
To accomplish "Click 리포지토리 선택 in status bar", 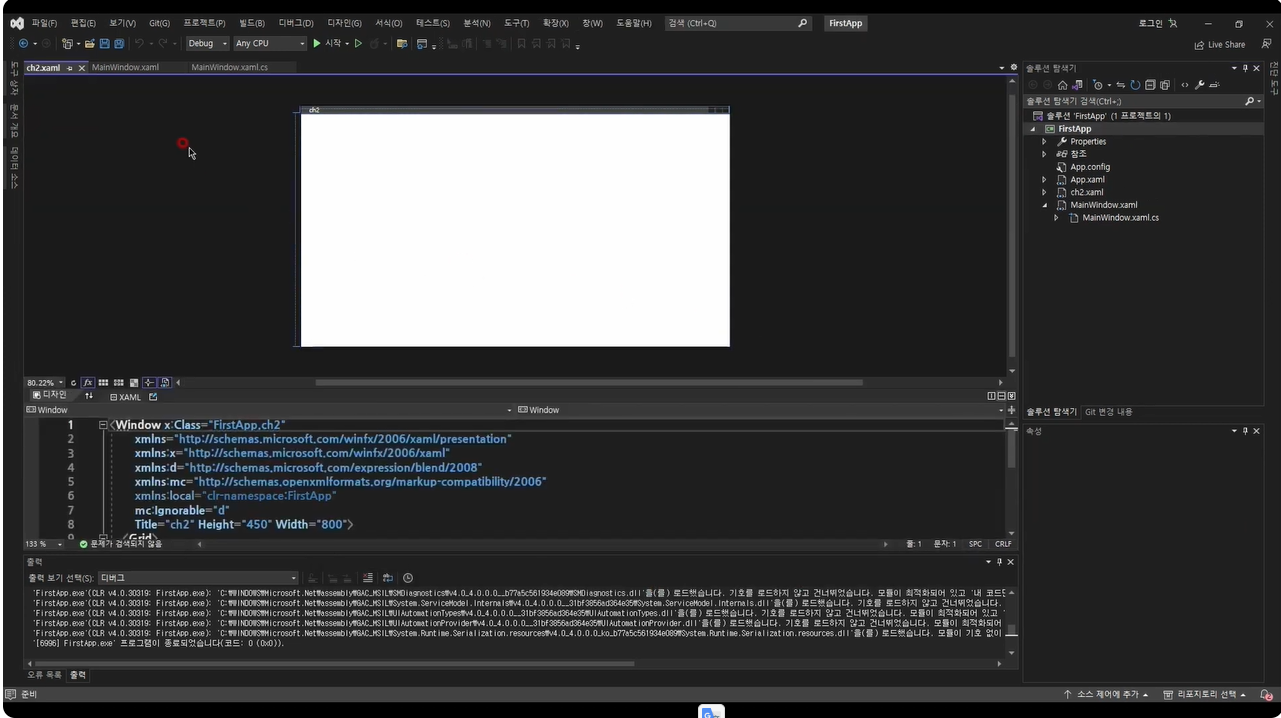I will pos(1205,695).
